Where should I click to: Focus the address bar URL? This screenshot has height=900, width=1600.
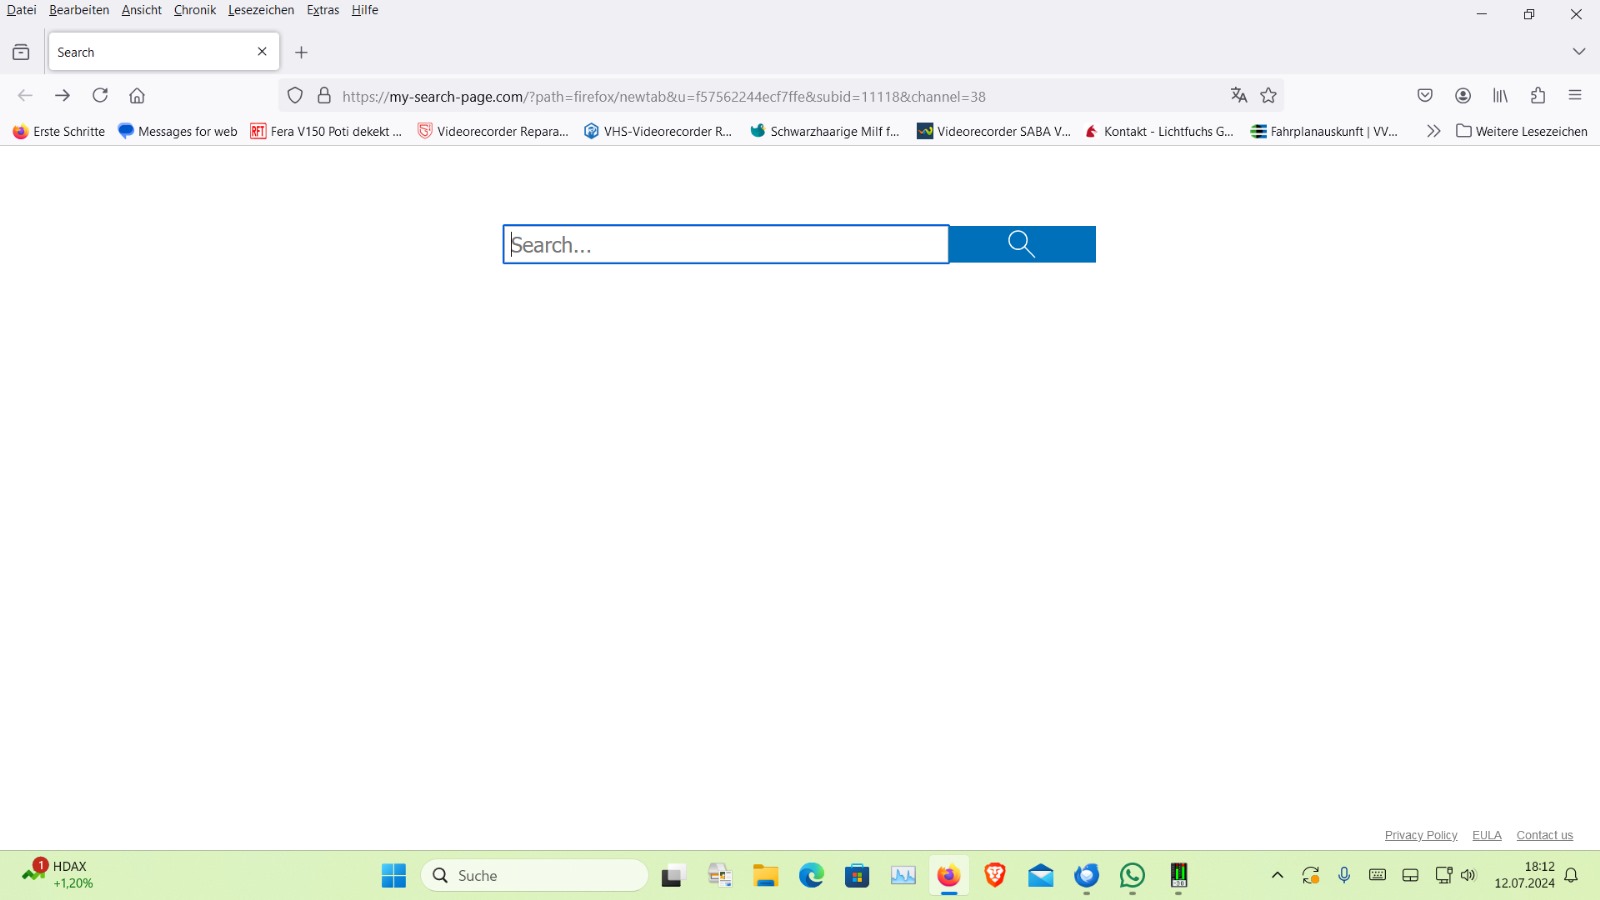pyautogui.click(x=664, y=97)
